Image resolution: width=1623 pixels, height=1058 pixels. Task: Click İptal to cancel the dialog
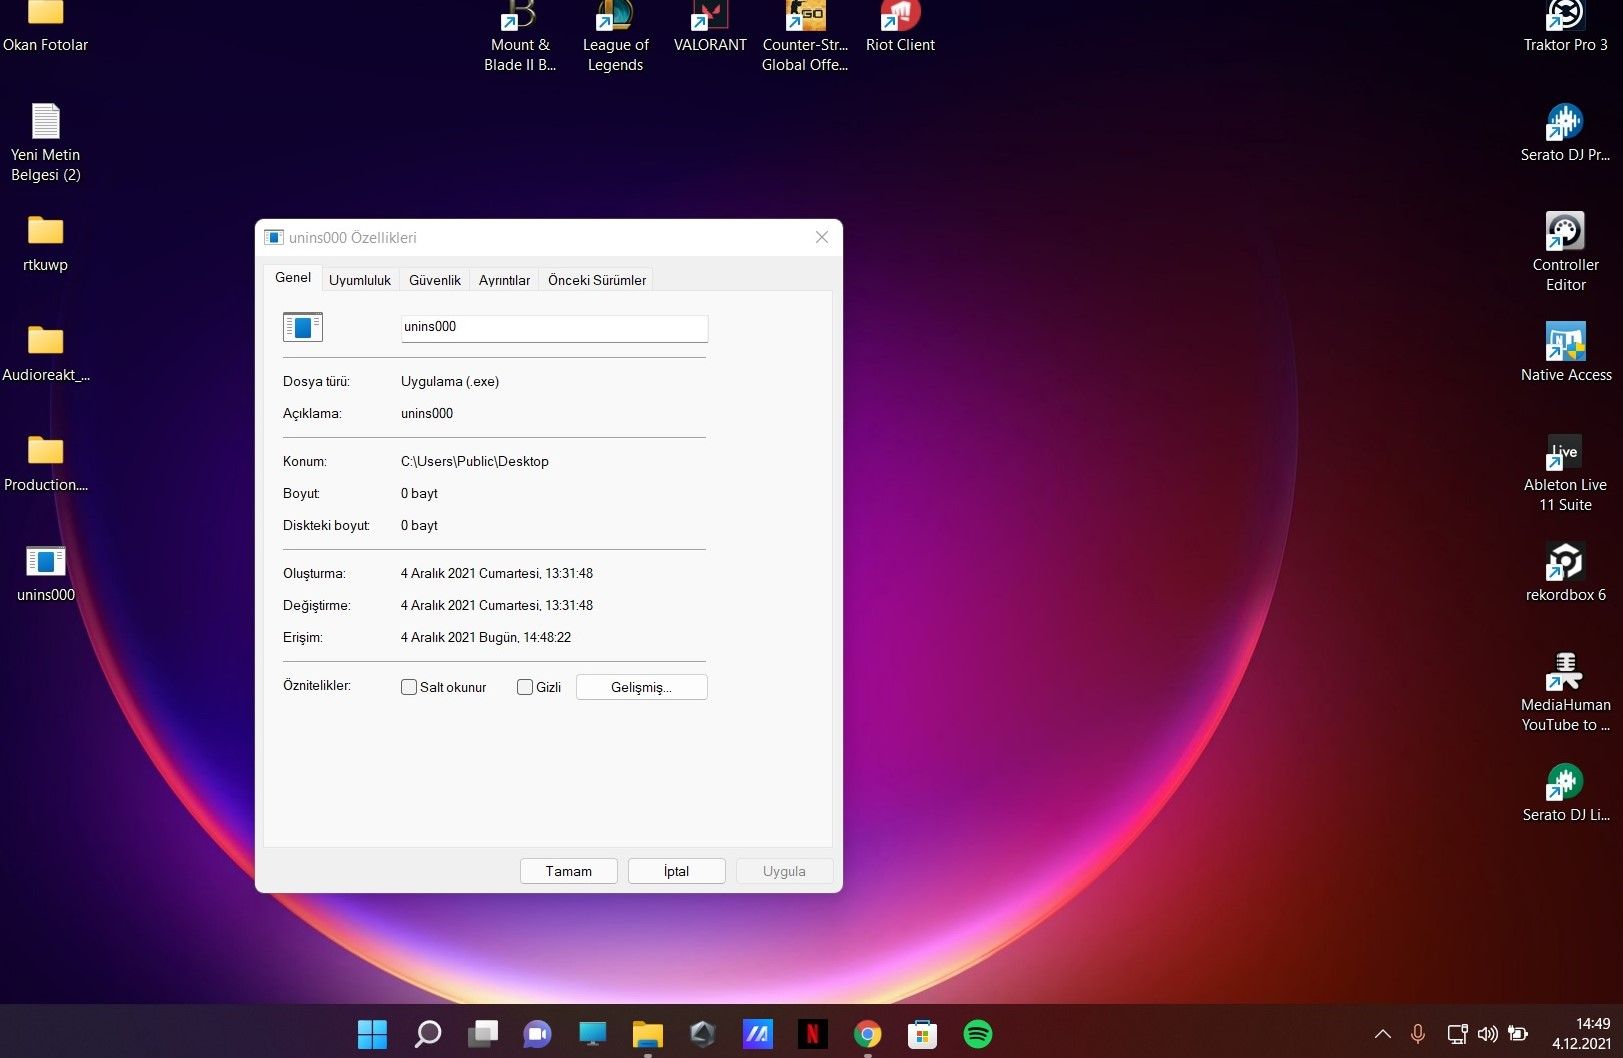pyautogui.click(x=676, y=871)
